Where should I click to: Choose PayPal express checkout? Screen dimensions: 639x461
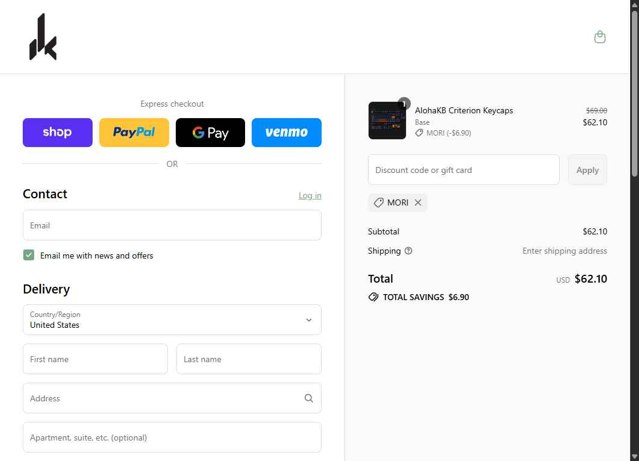point(134,132)
